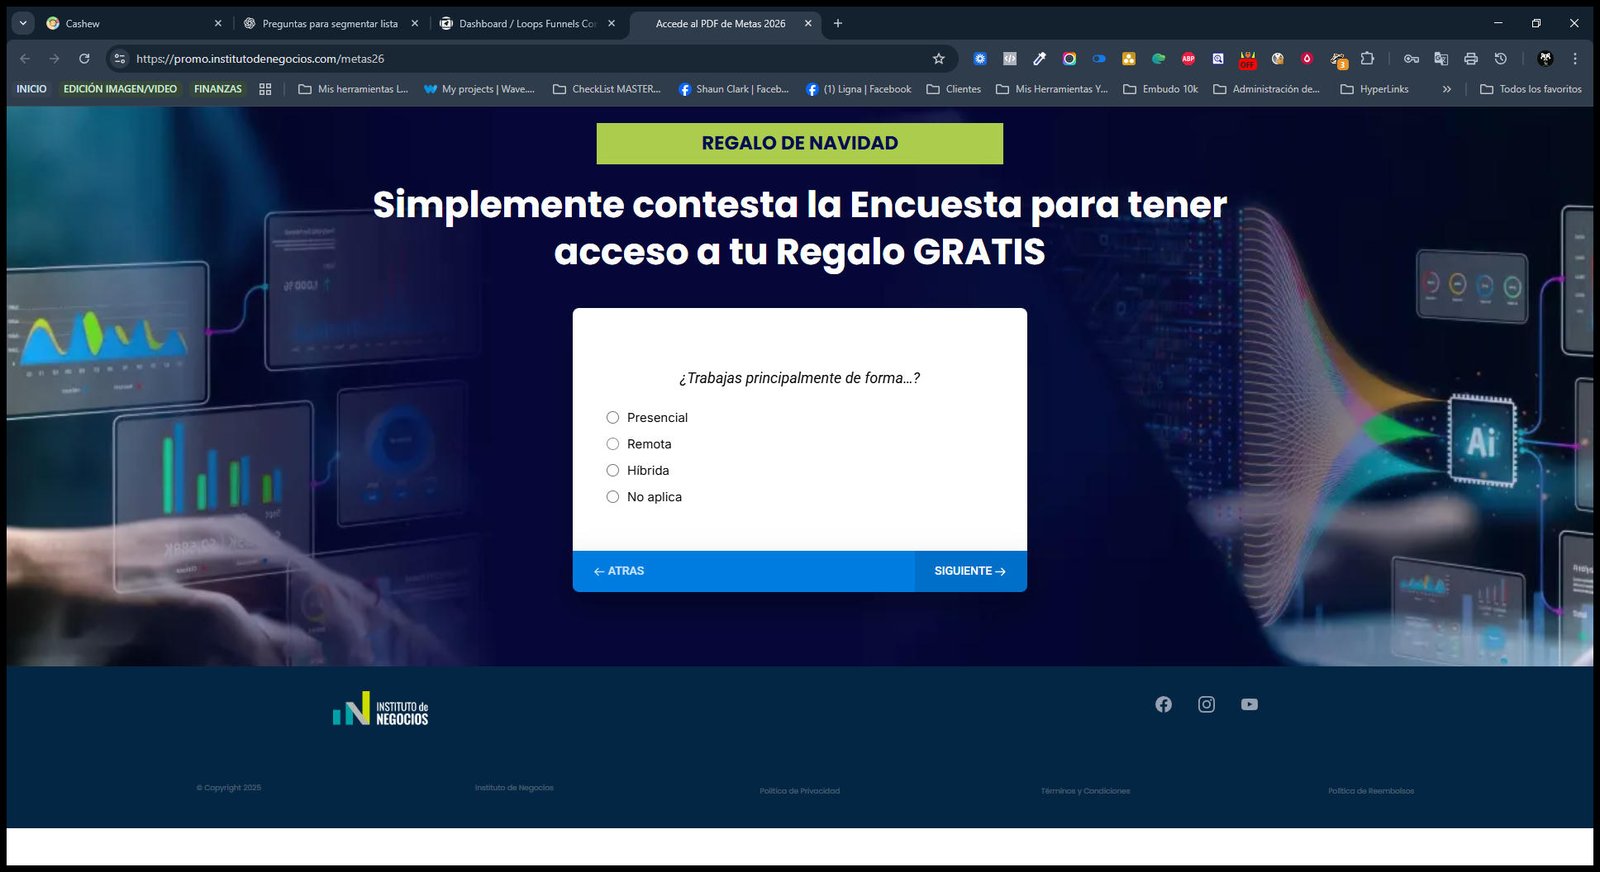Screen dimensions: 1600x872
Task: Click the printer icon in the toolbar
Action: (x=1471, y=59)
